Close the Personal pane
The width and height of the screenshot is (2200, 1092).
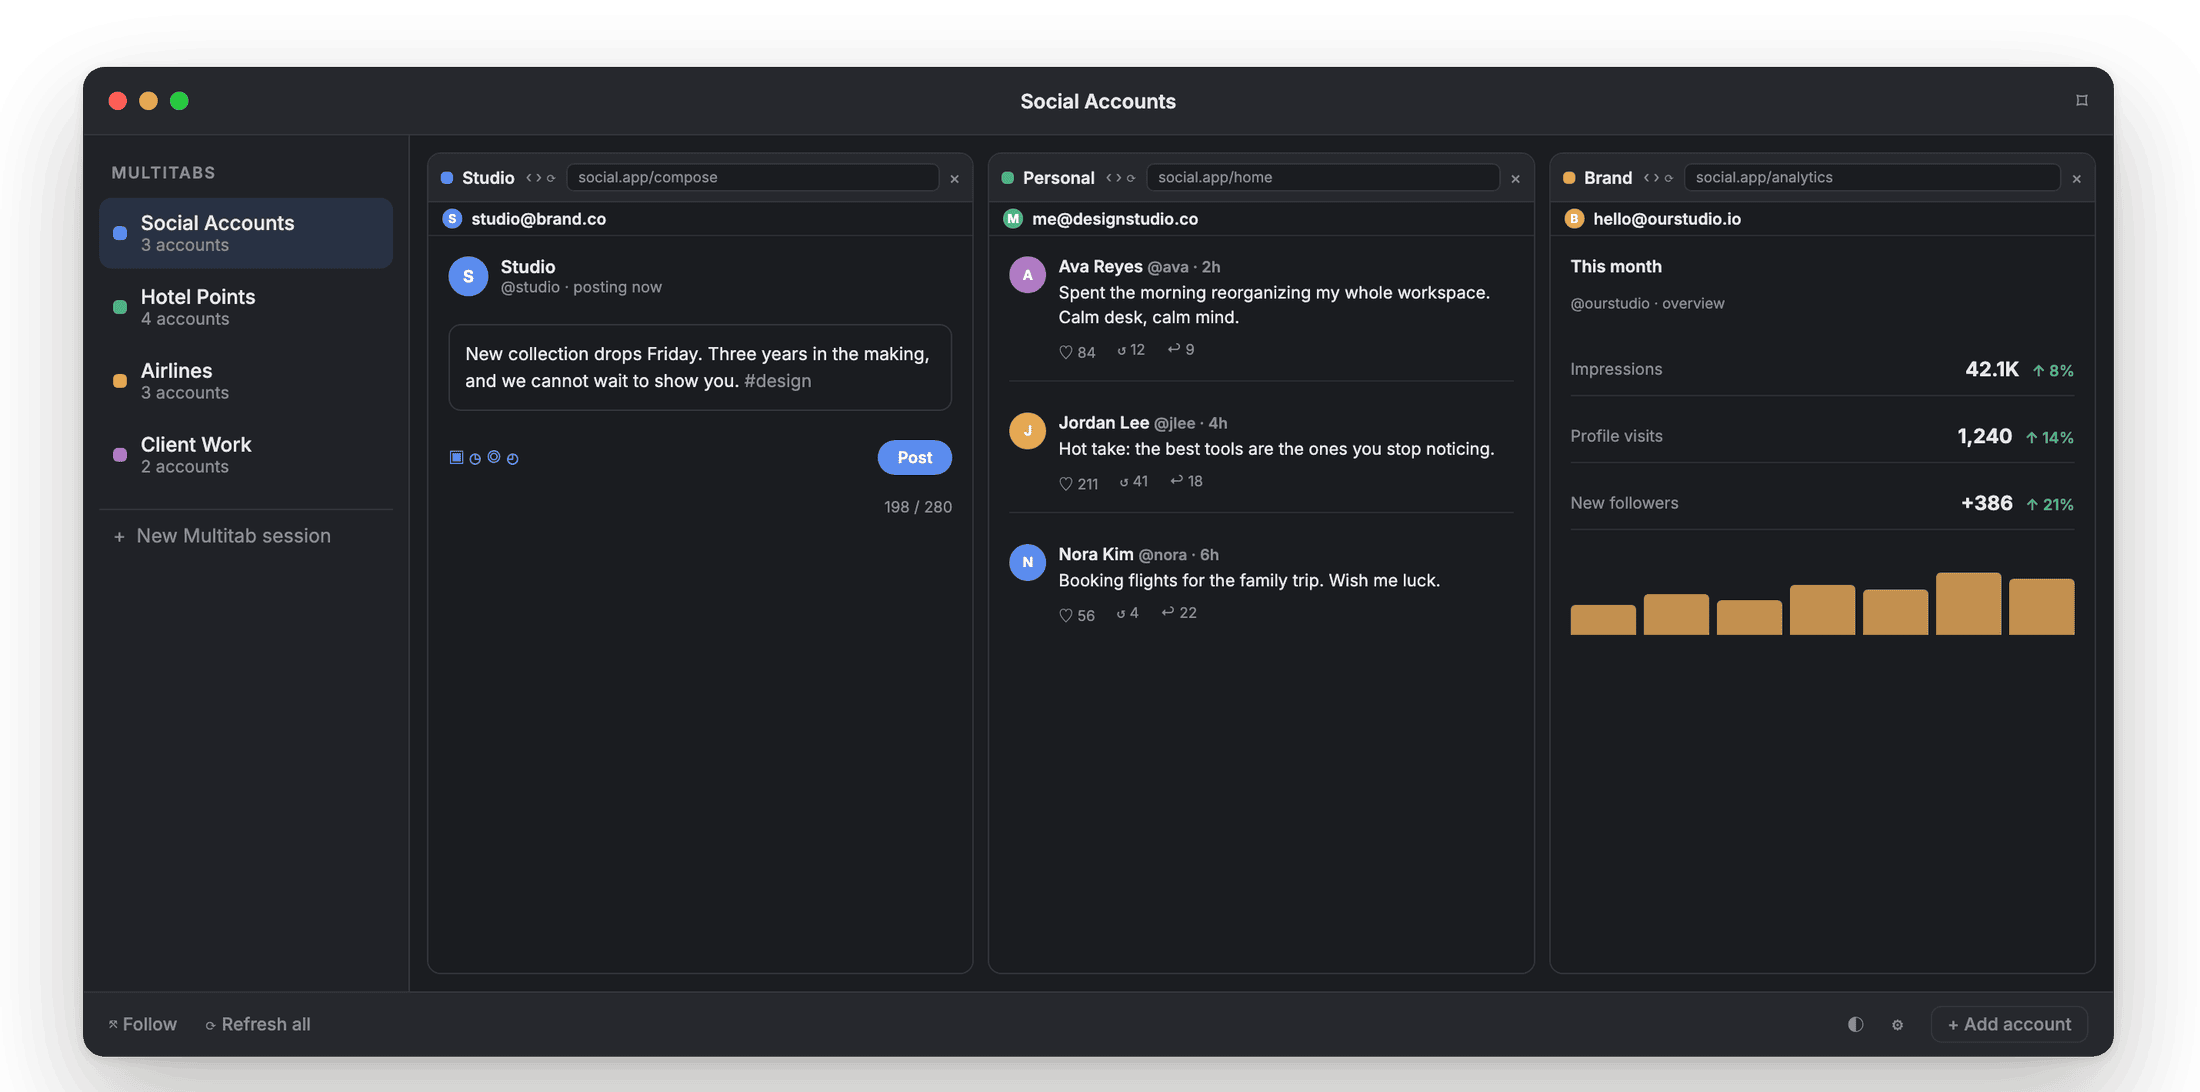(1516, 179)
